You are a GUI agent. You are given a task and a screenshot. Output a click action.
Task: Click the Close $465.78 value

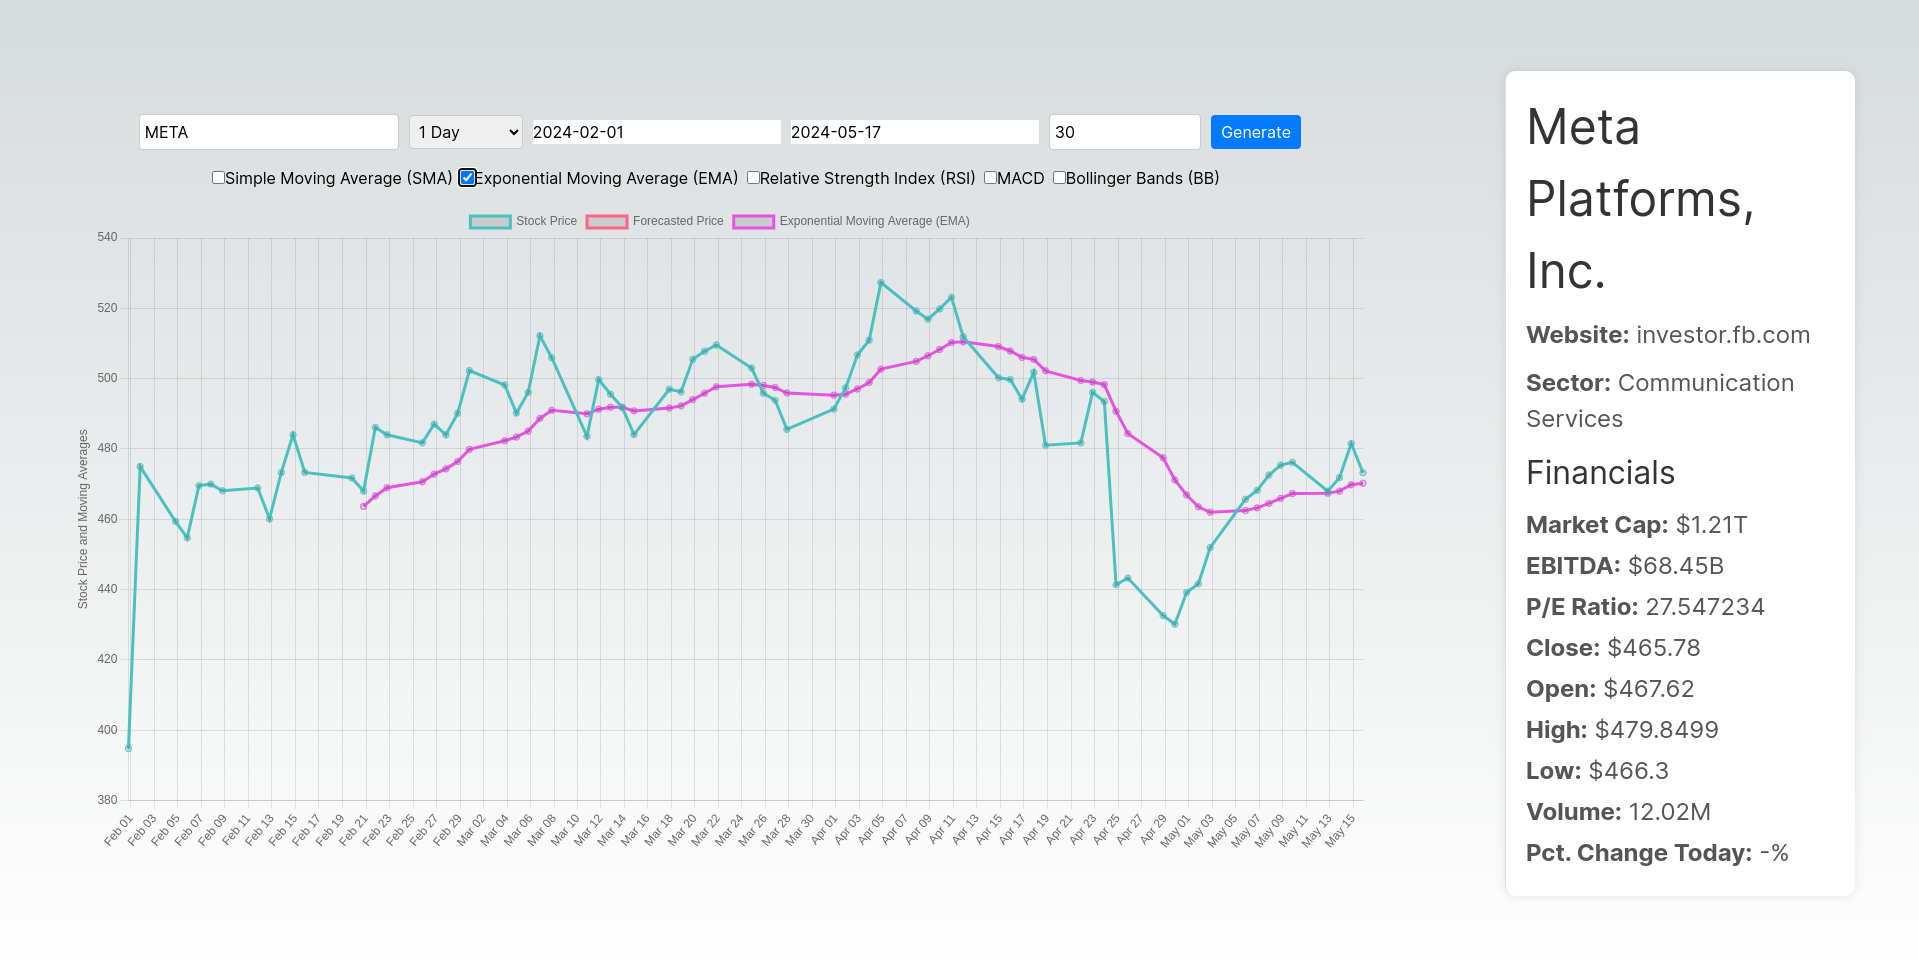(1654, 648)
